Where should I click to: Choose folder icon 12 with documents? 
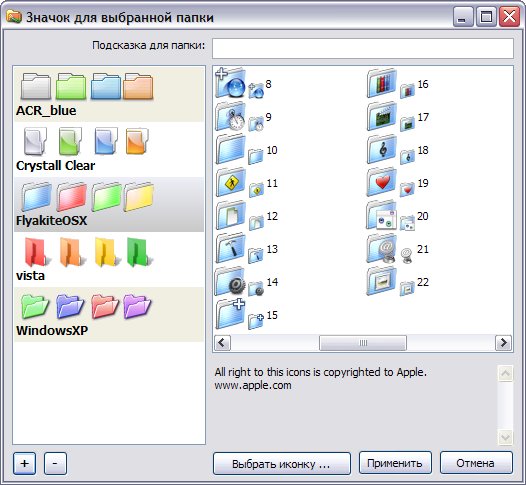pyautogui.click(x=230, y=215)
